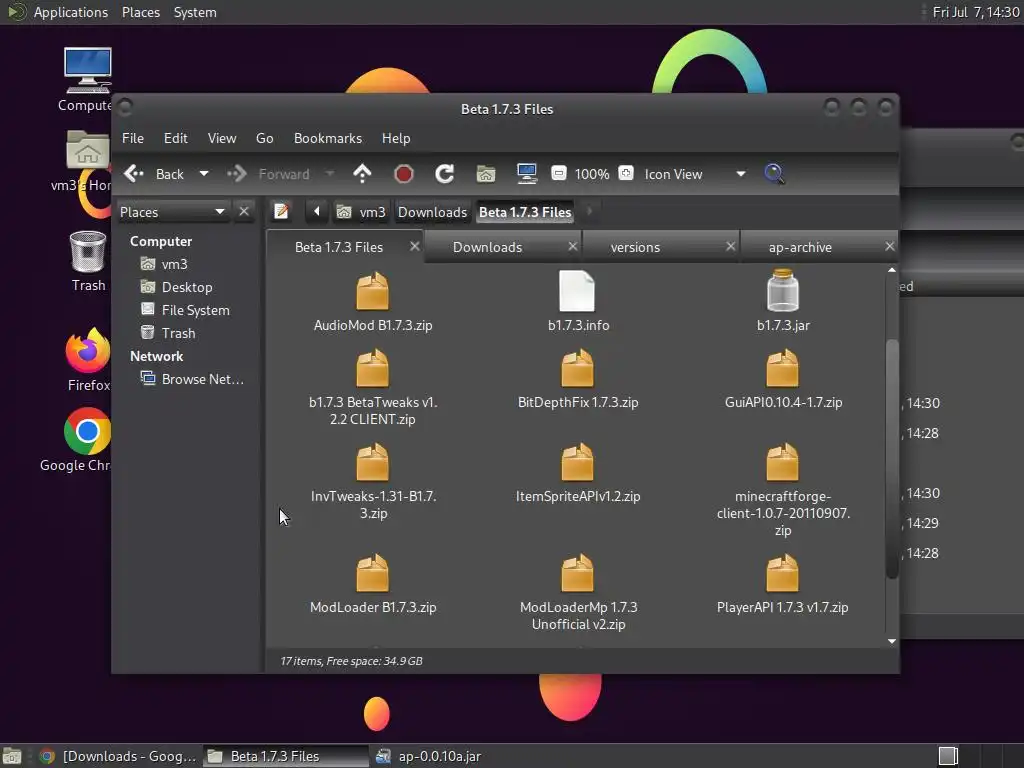Open the Places sidebar selector dropdown

click(x=173, y=212)
